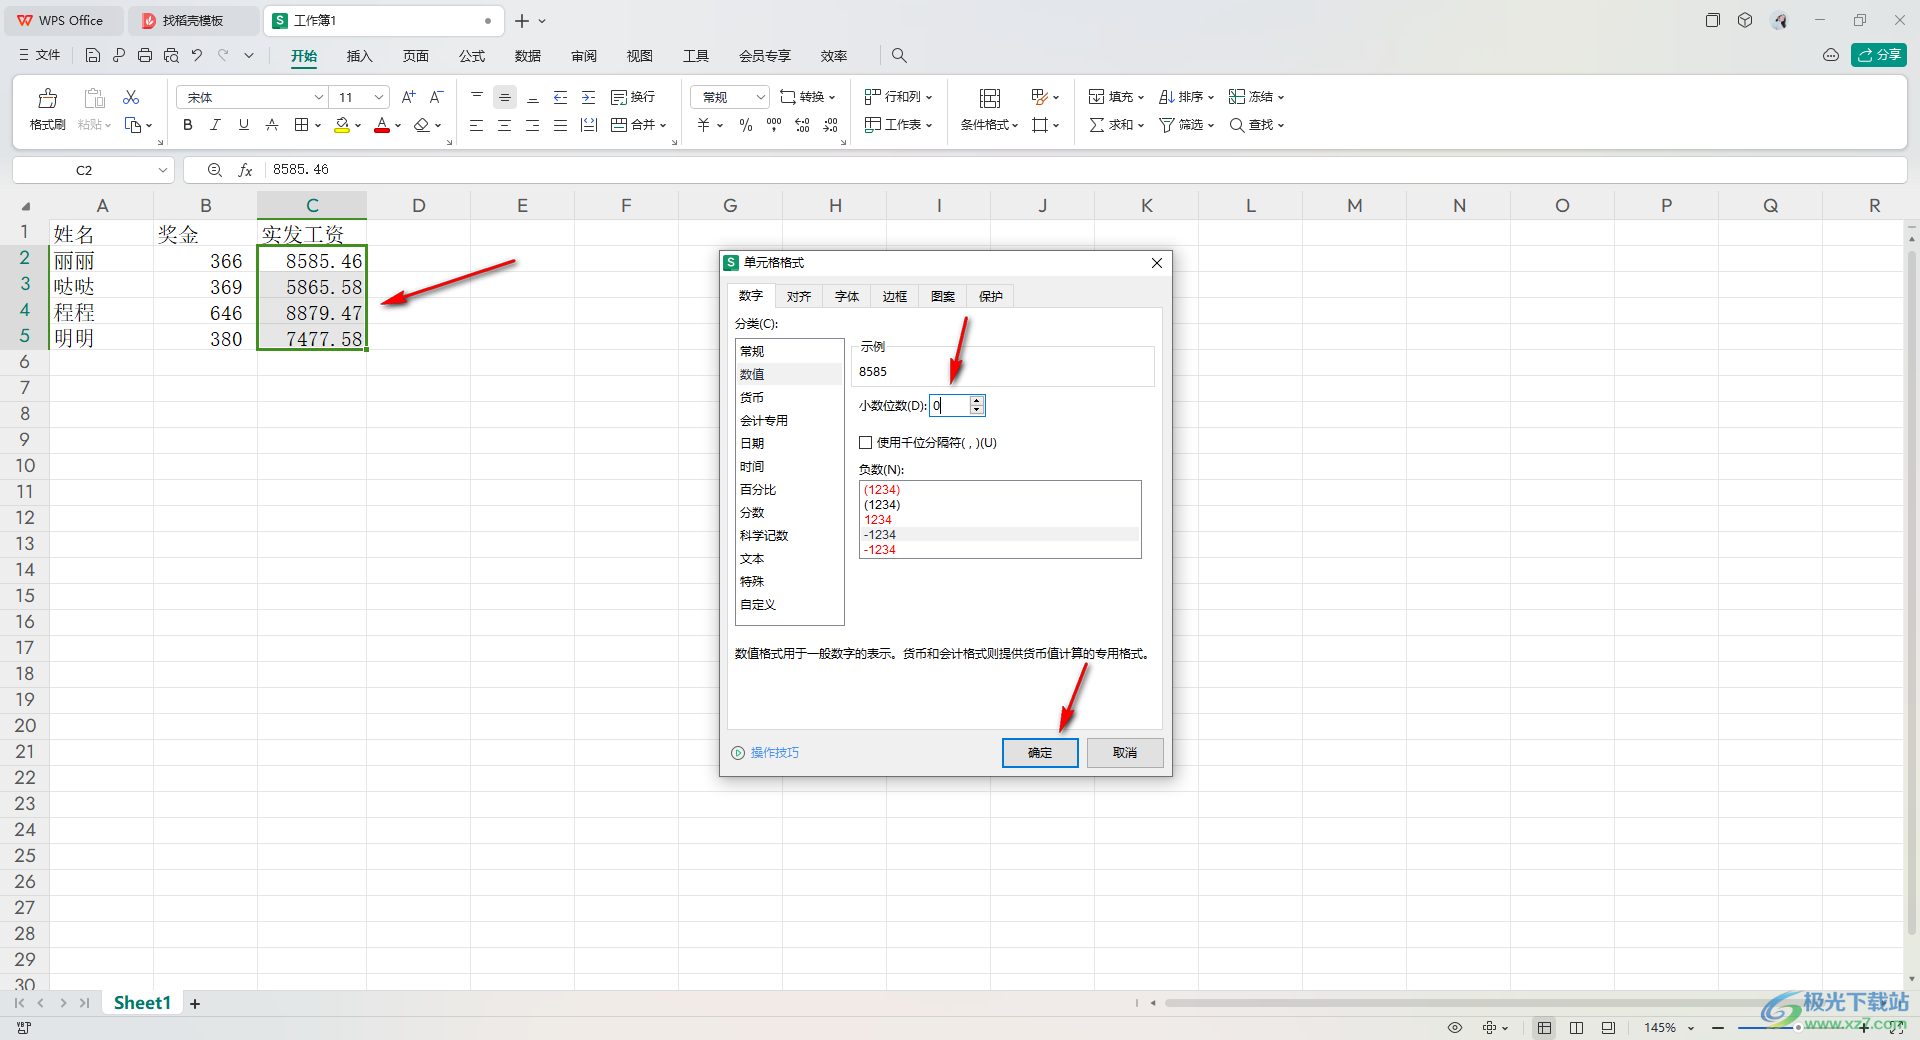The height and width of the screenshot is (1040, 1920).
Task: Select the Sheet1 tab
Action: [142, 1003]
